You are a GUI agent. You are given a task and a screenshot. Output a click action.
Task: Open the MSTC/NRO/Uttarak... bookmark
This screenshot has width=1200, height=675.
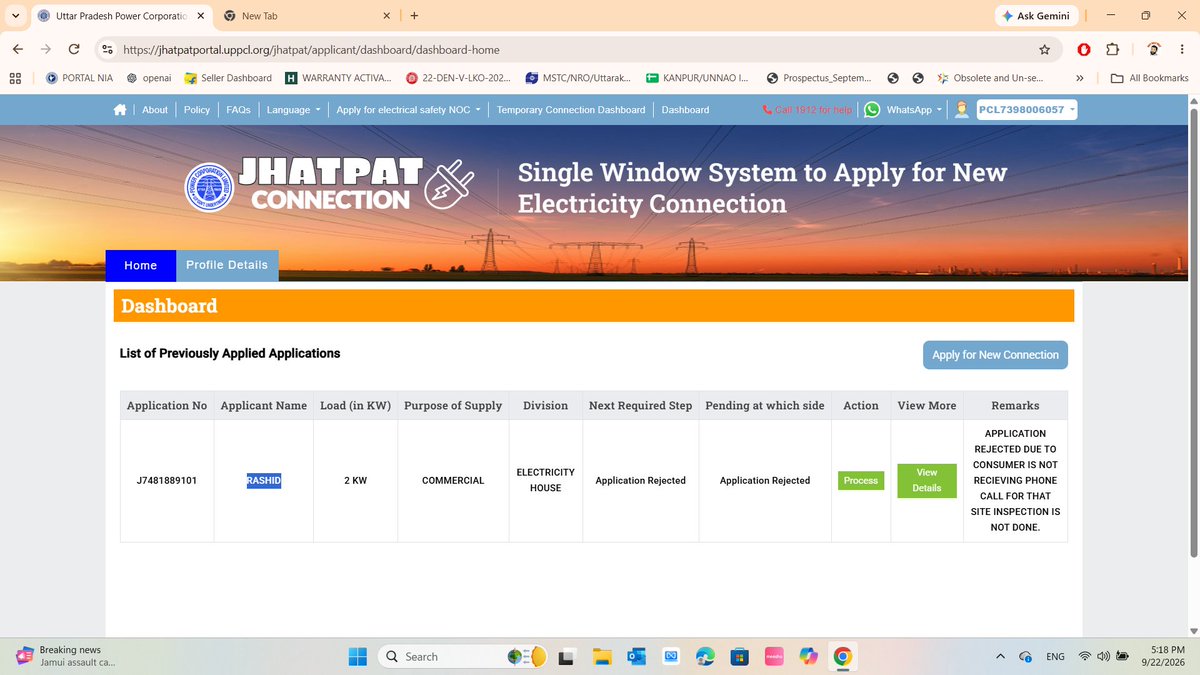[577, 78]
